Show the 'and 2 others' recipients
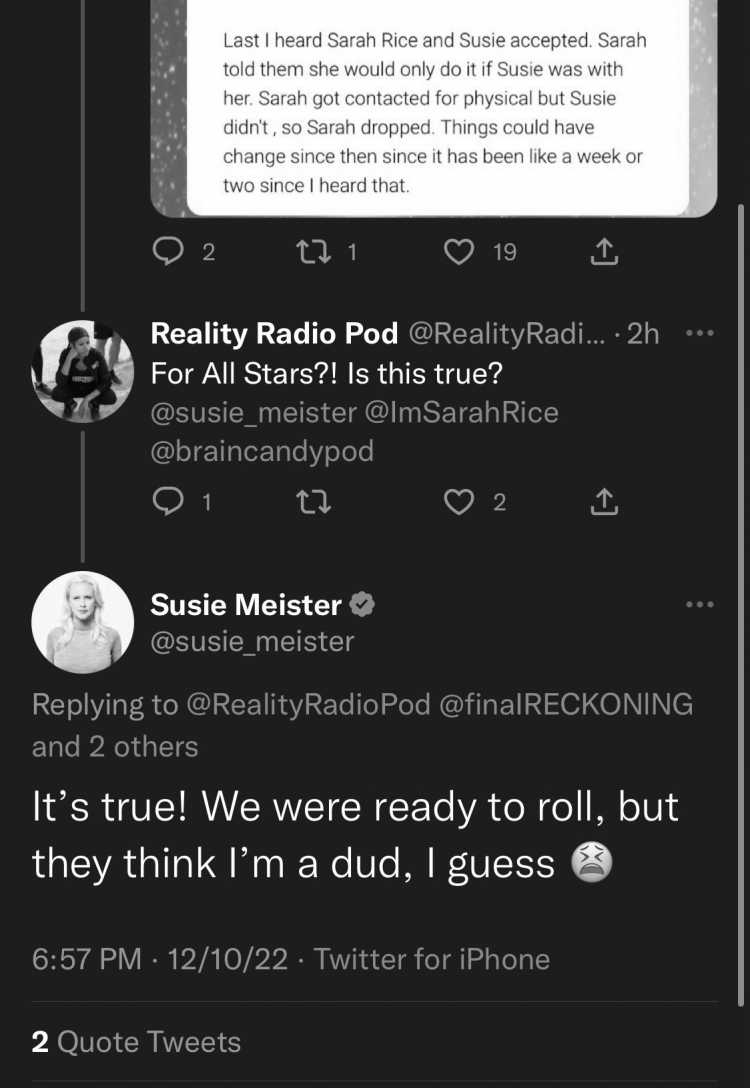 tap(115, 747)
